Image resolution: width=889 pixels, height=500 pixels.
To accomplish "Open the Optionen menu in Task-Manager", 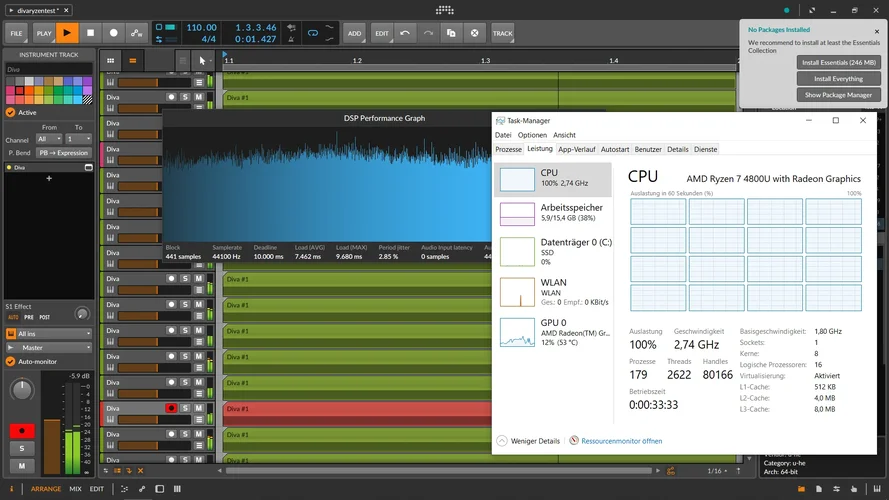I will tap(532, 135).
